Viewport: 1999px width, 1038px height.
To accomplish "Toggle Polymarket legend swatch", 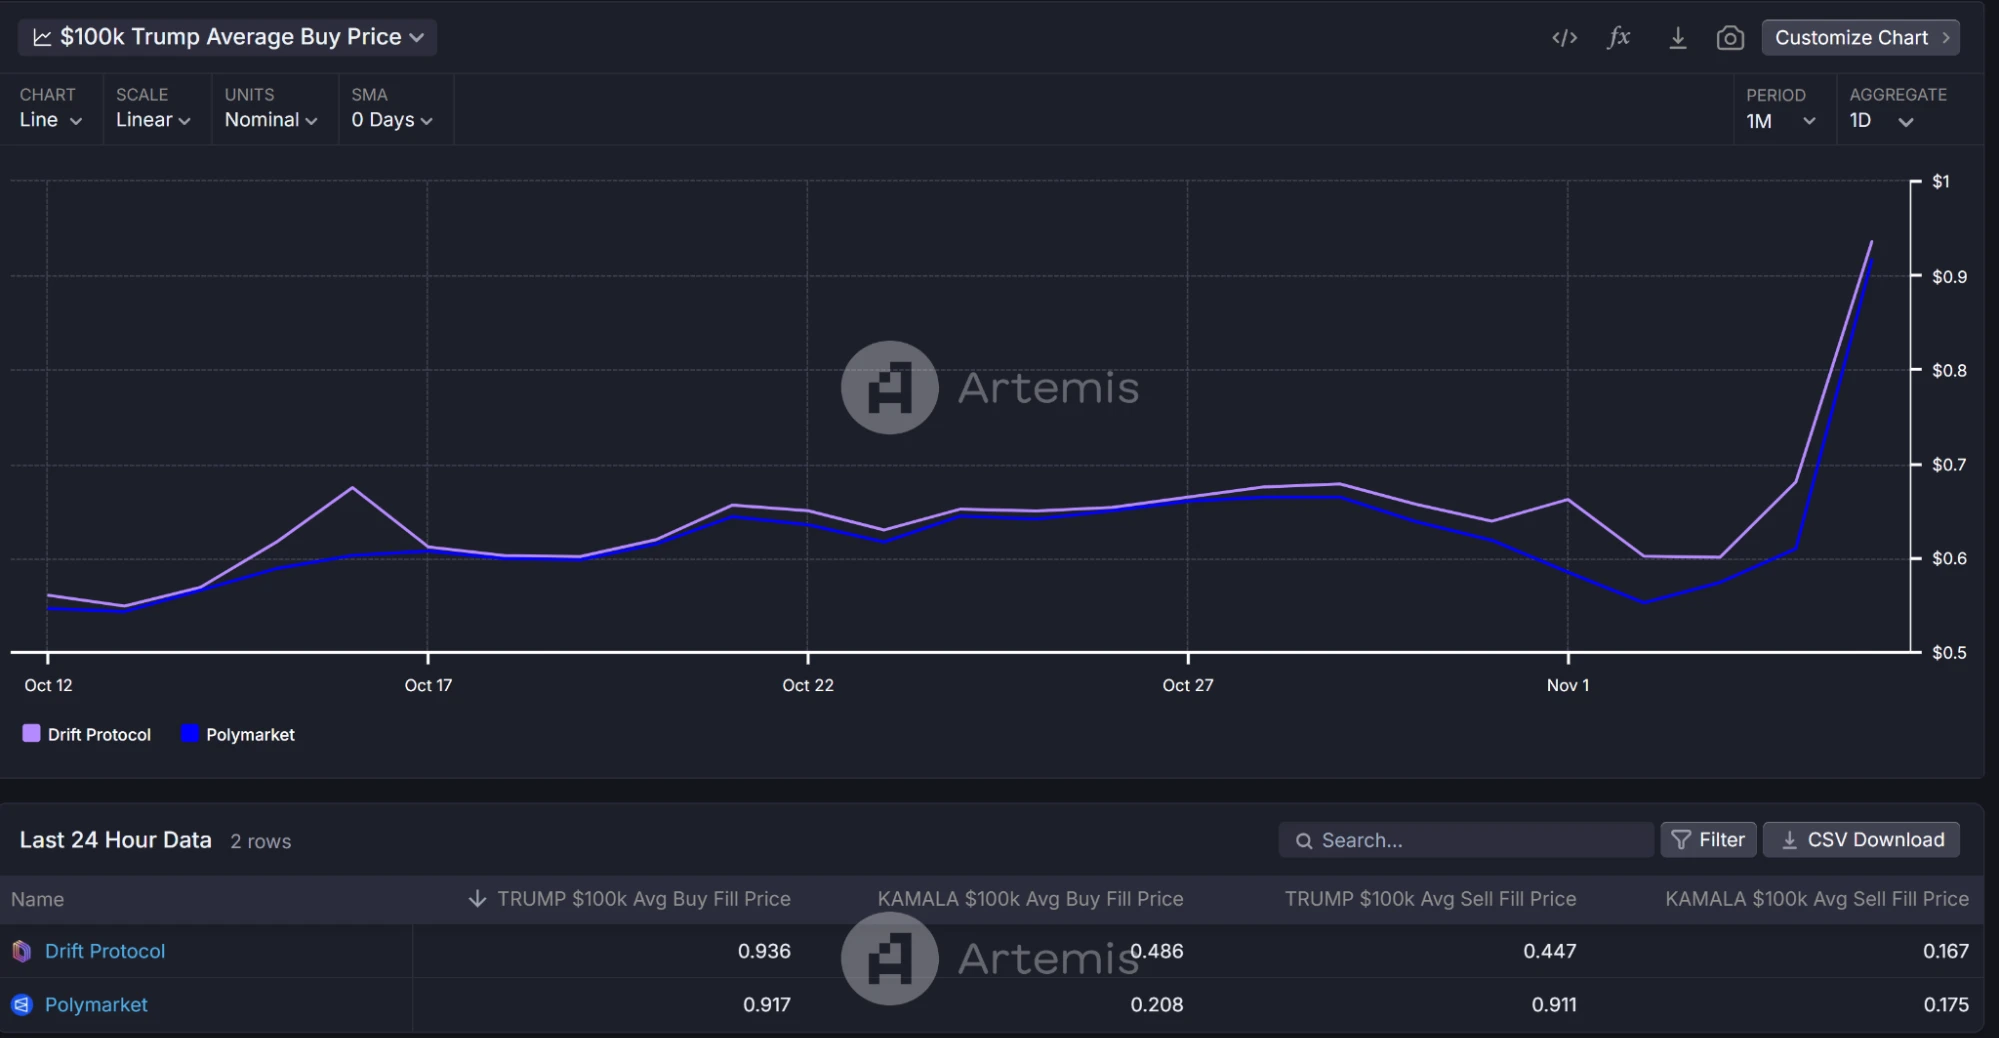I will [x=189, y=733].
